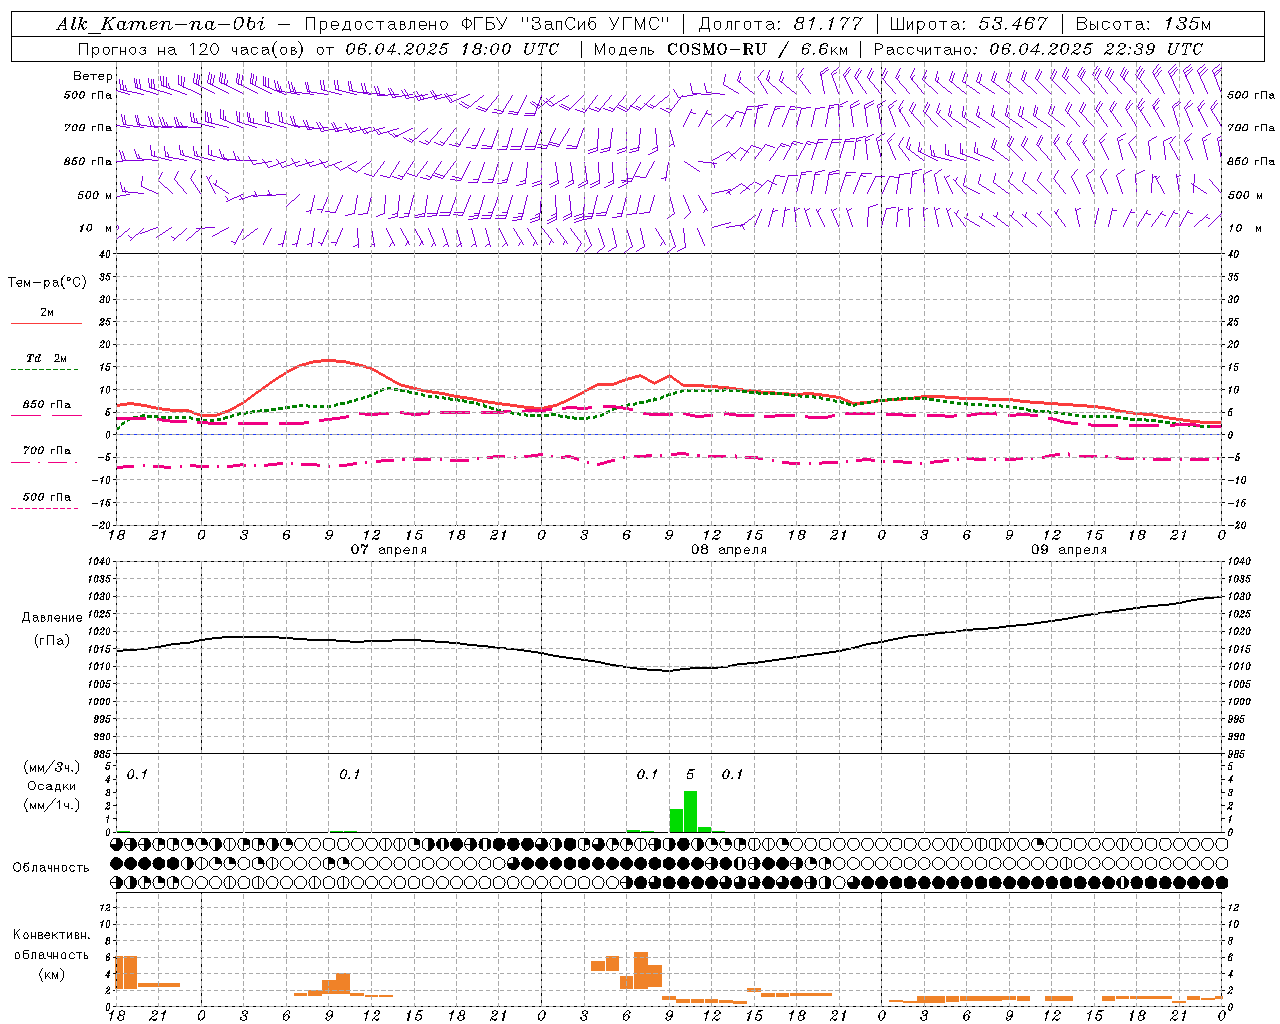Click the 'Облачность' cloudiness label
The height and width of the screenshot is (1024, 1280).
(x=51, y=868)
